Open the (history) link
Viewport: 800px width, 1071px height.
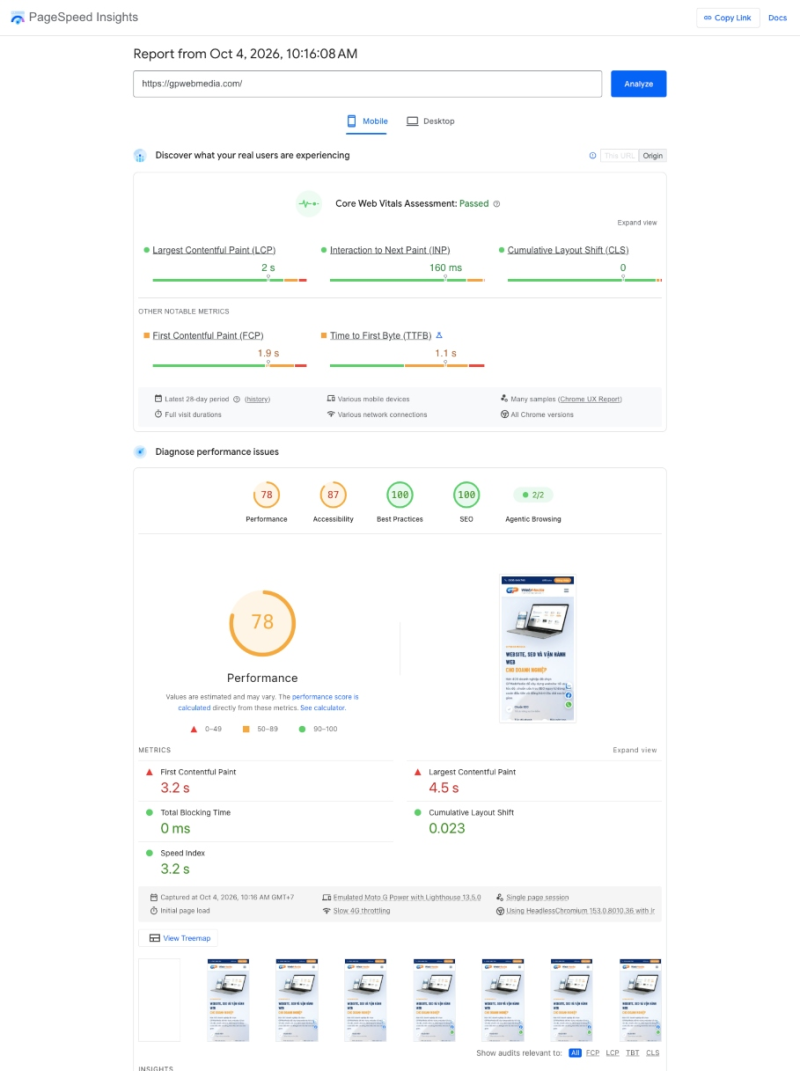click(x=258, y=400)
